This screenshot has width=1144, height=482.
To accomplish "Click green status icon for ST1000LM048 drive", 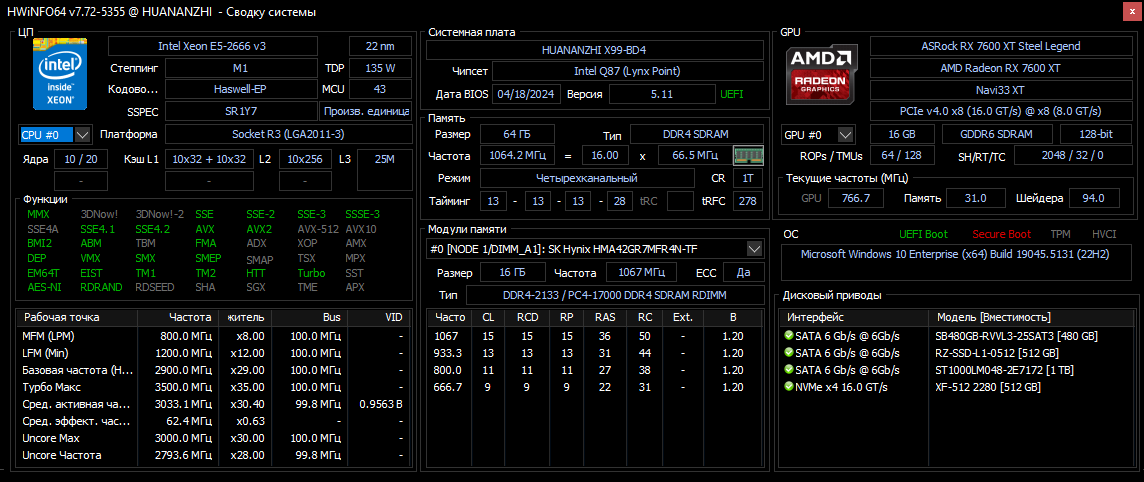I will pyautogui.click(x=788, y=369).
